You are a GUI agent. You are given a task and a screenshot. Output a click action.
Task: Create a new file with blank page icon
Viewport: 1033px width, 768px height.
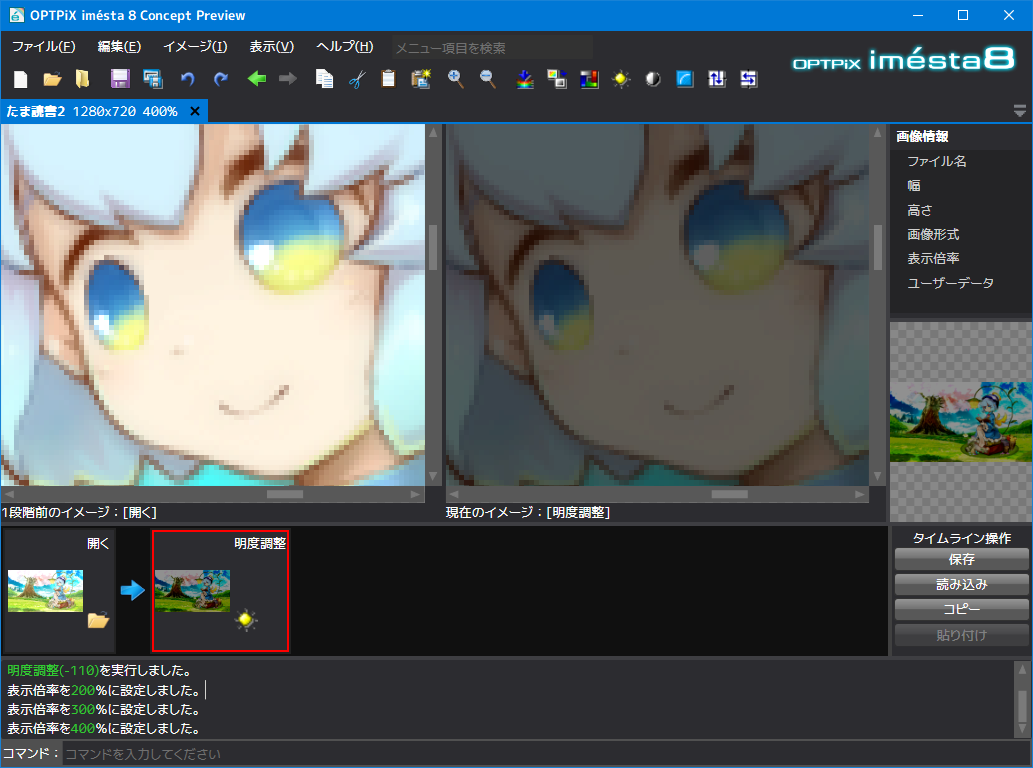[20, 80]
